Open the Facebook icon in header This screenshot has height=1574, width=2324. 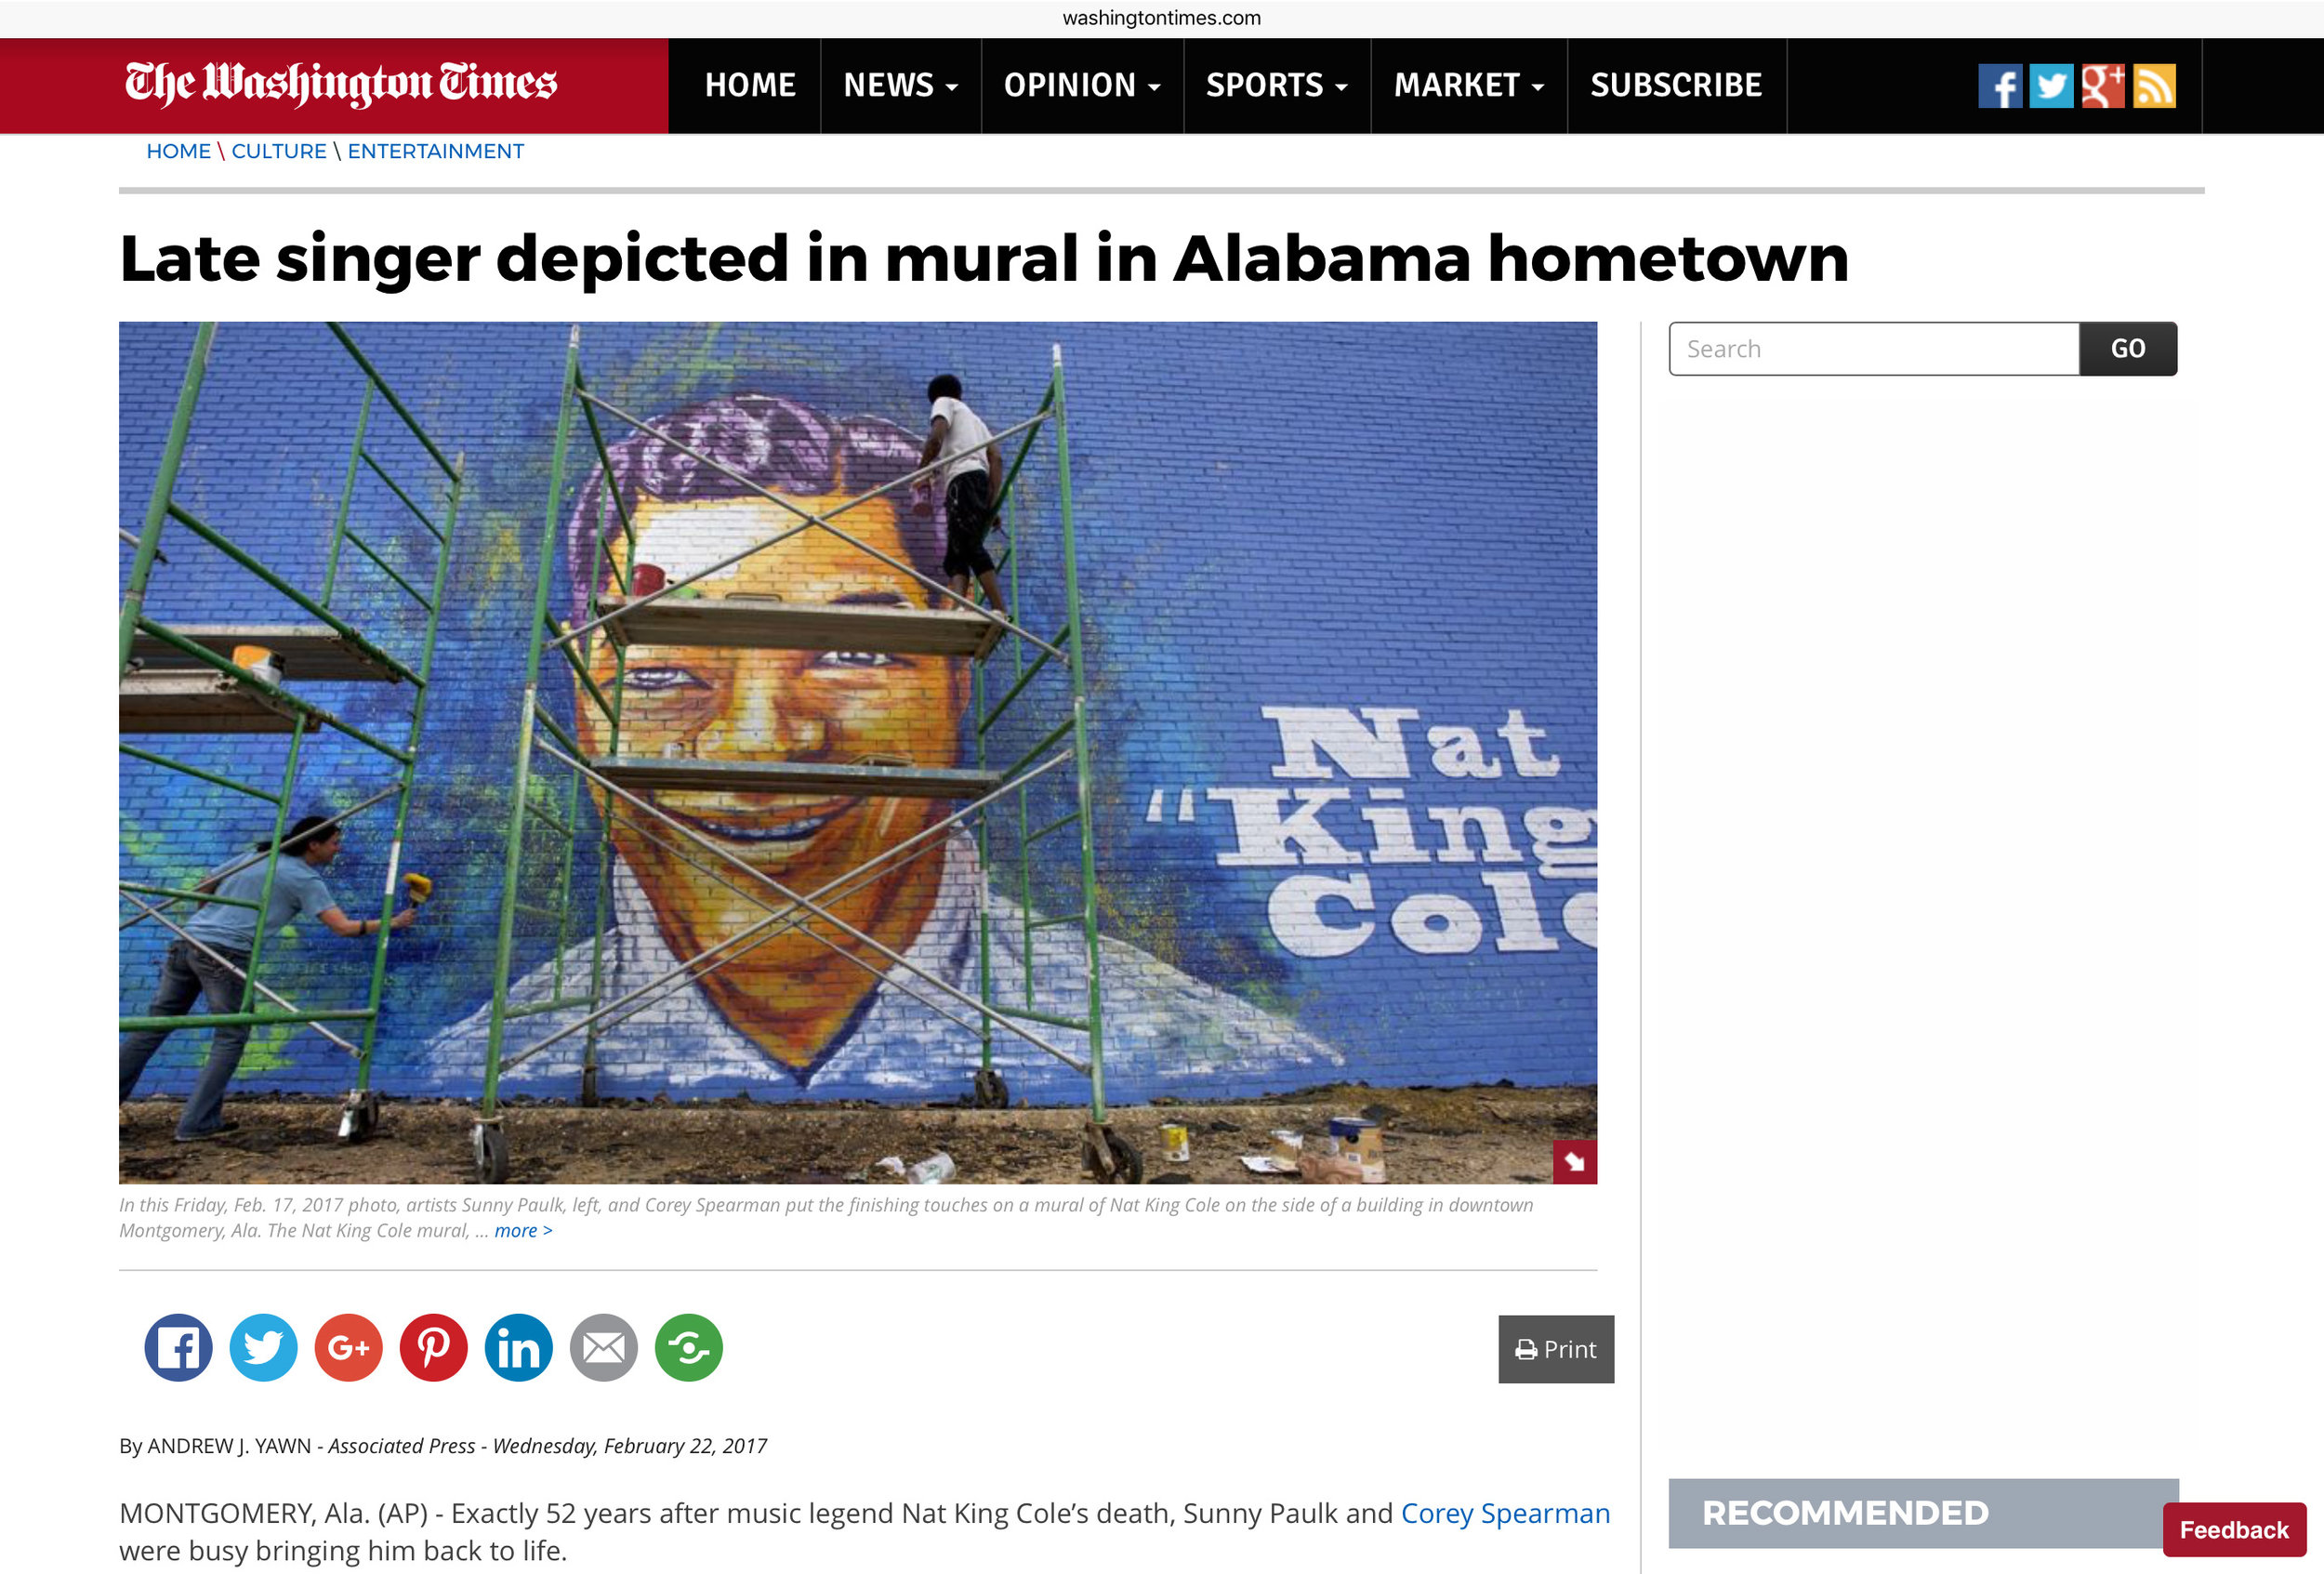[x=2000, y=86]
